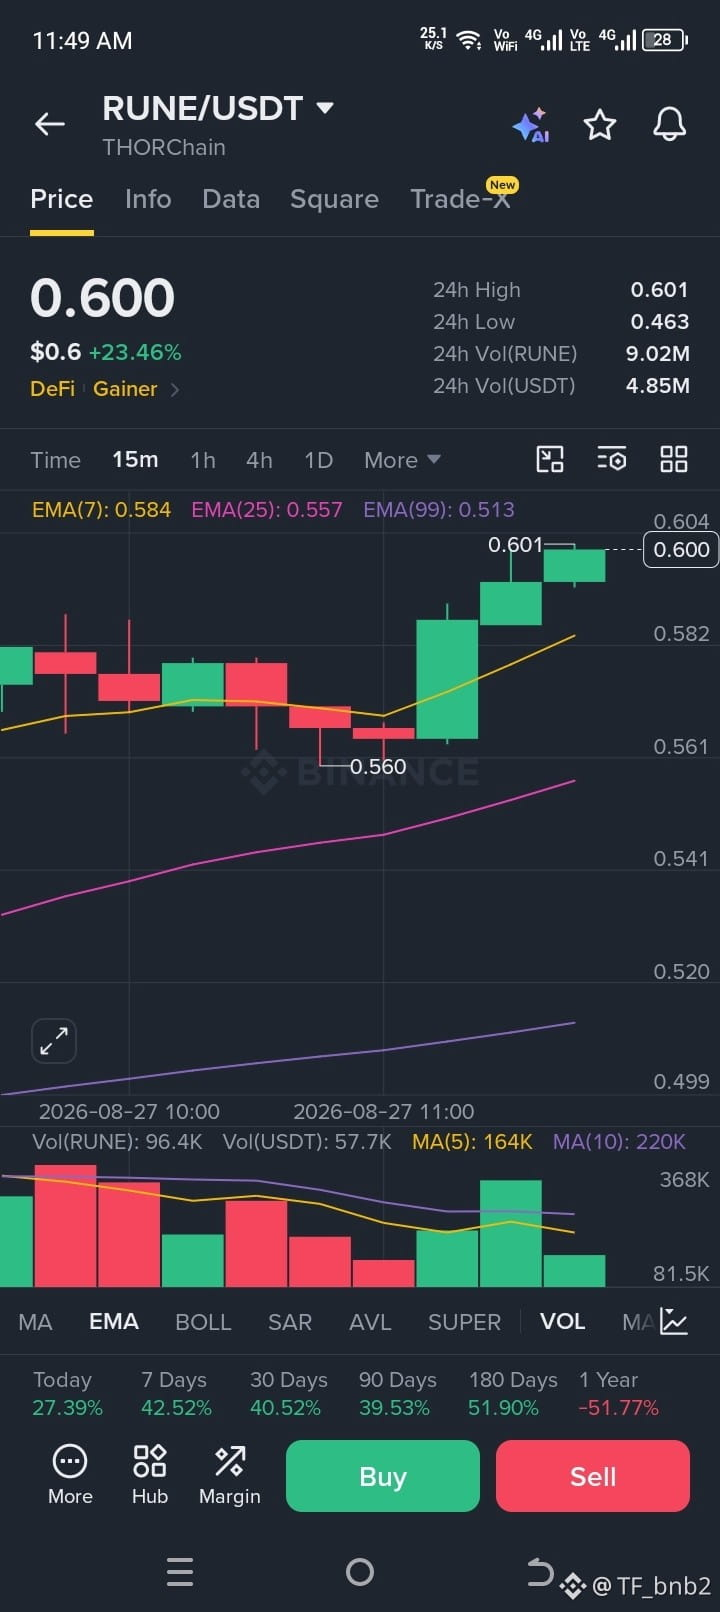720x1612 pixels.
Task: Open the grid layout icon
Action: 674,459
